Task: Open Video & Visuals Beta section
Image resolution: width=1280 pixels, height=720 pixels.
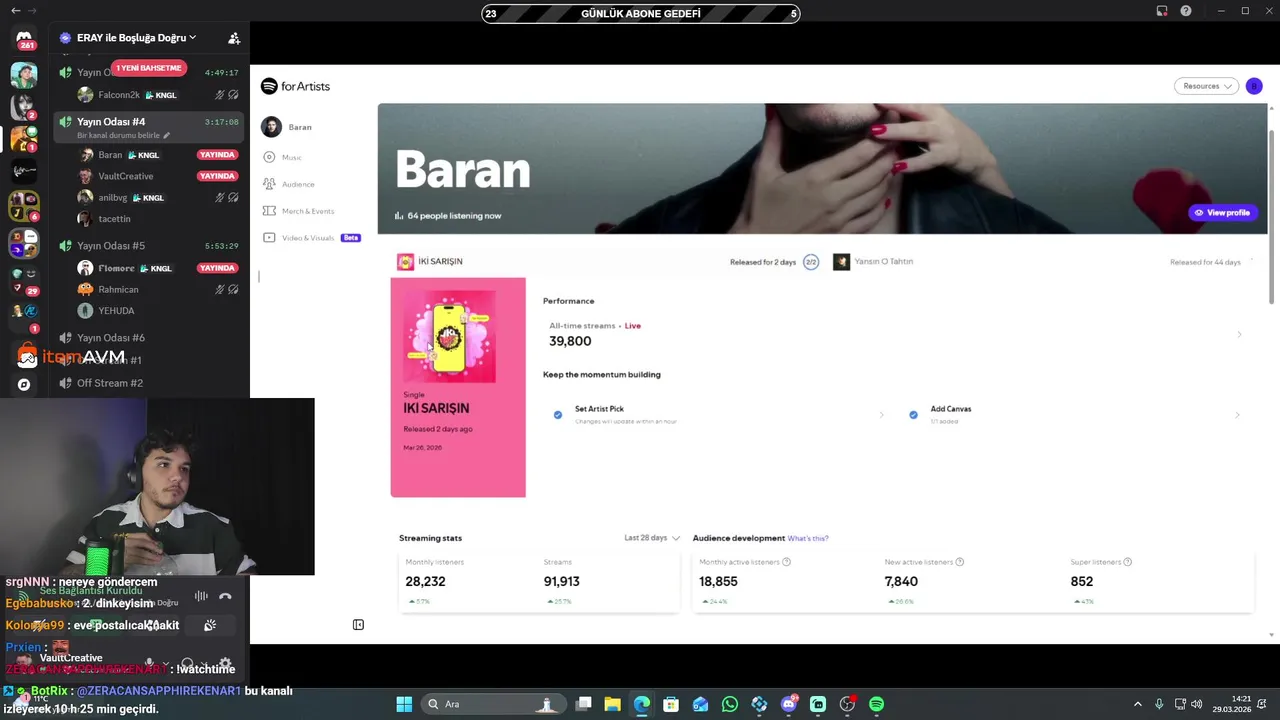Action: [311, 238]
